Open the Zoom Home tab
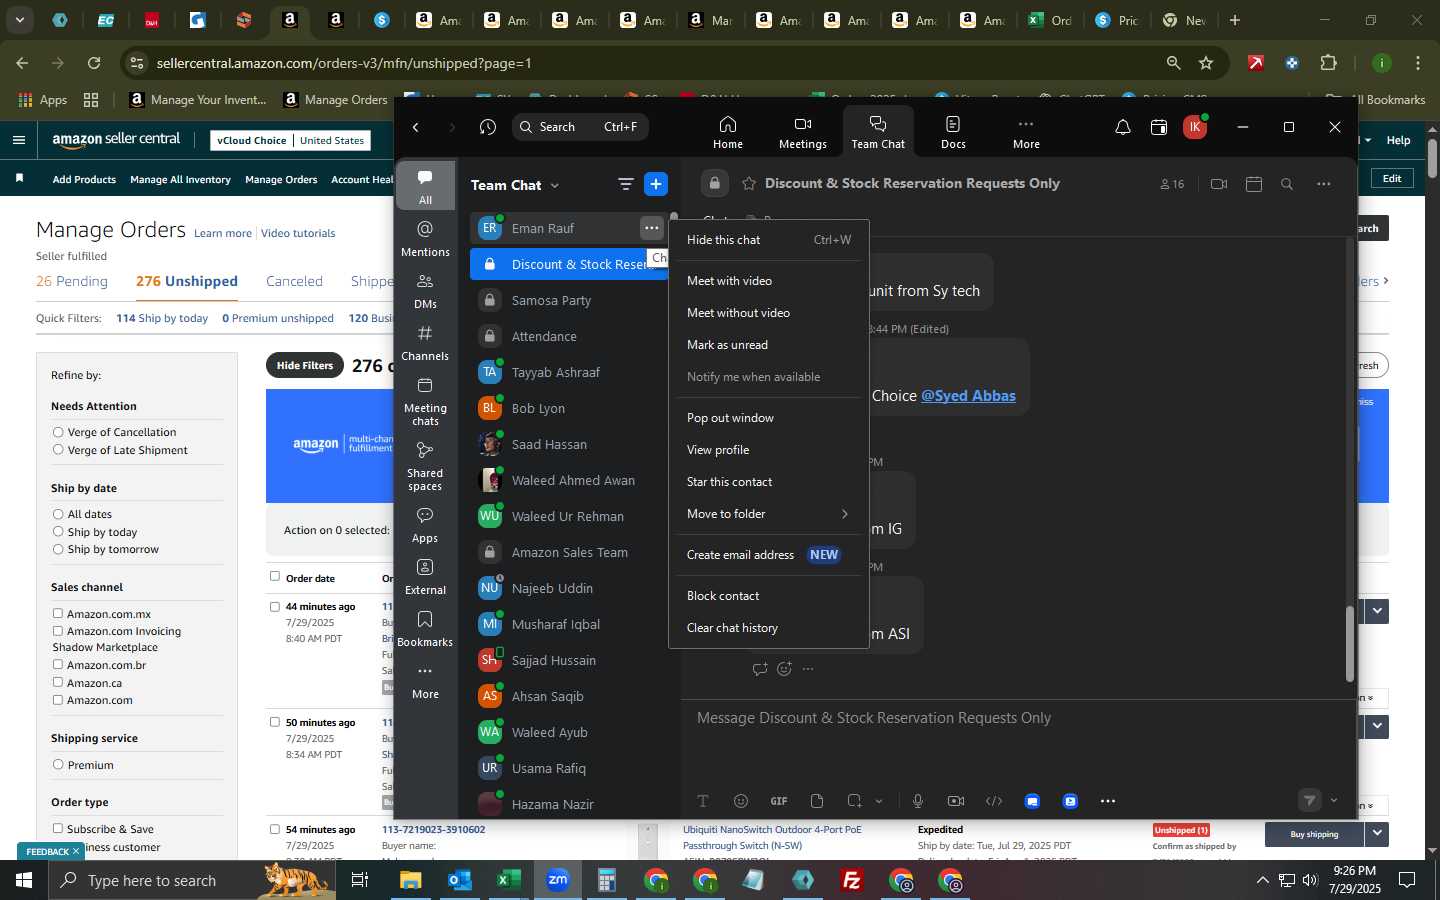 [727, 132]
